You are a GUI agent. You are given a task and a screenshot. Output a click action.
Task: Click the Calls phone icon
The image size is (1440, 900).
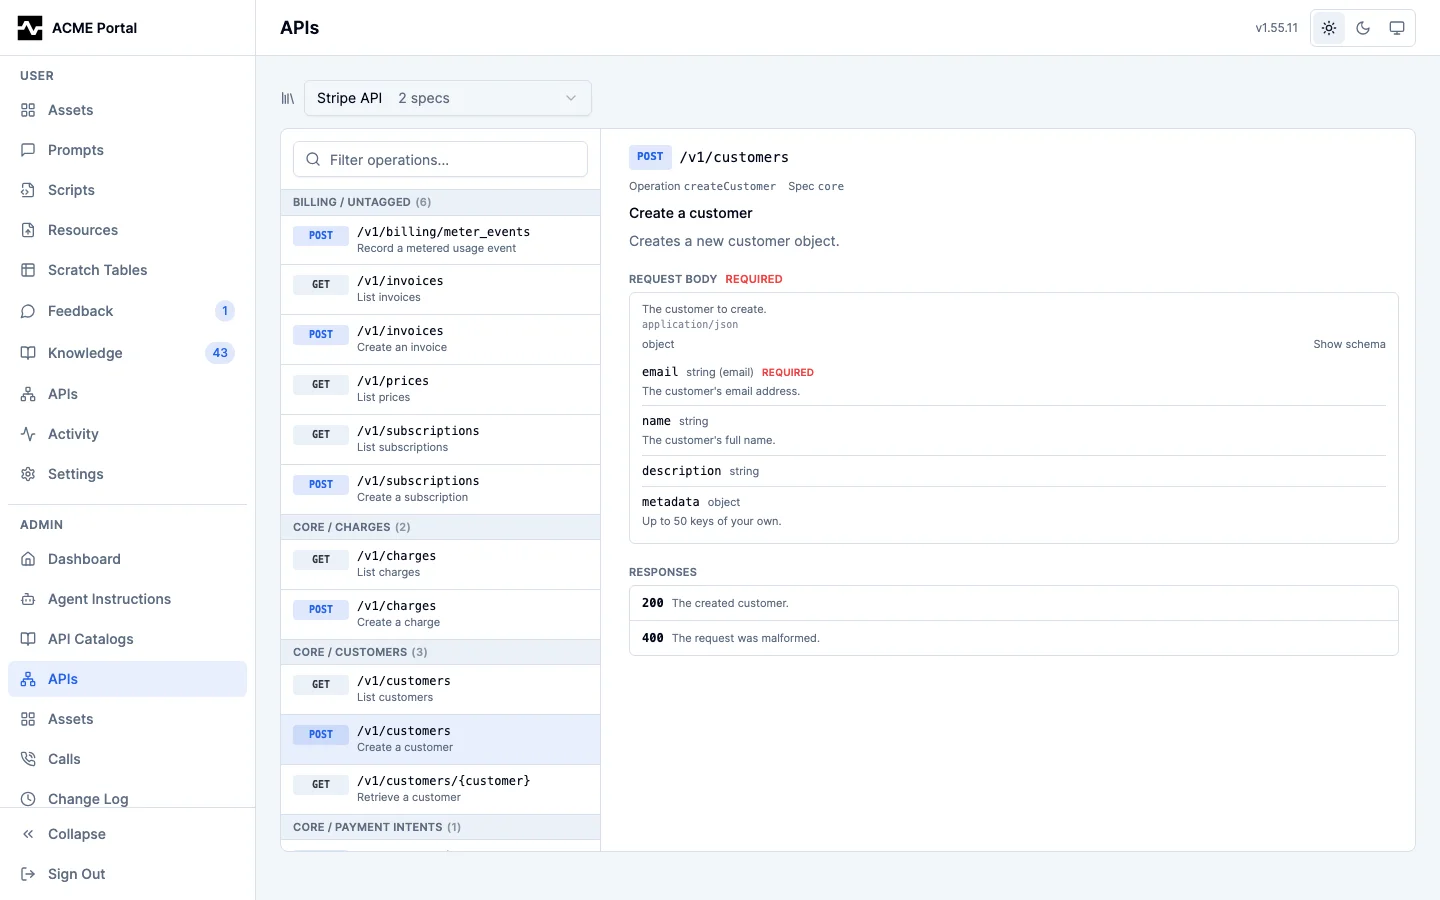(28, 759)
